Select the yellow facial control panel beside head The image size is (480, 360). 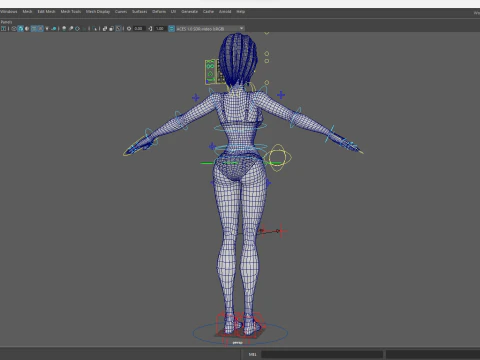(211, 72)
